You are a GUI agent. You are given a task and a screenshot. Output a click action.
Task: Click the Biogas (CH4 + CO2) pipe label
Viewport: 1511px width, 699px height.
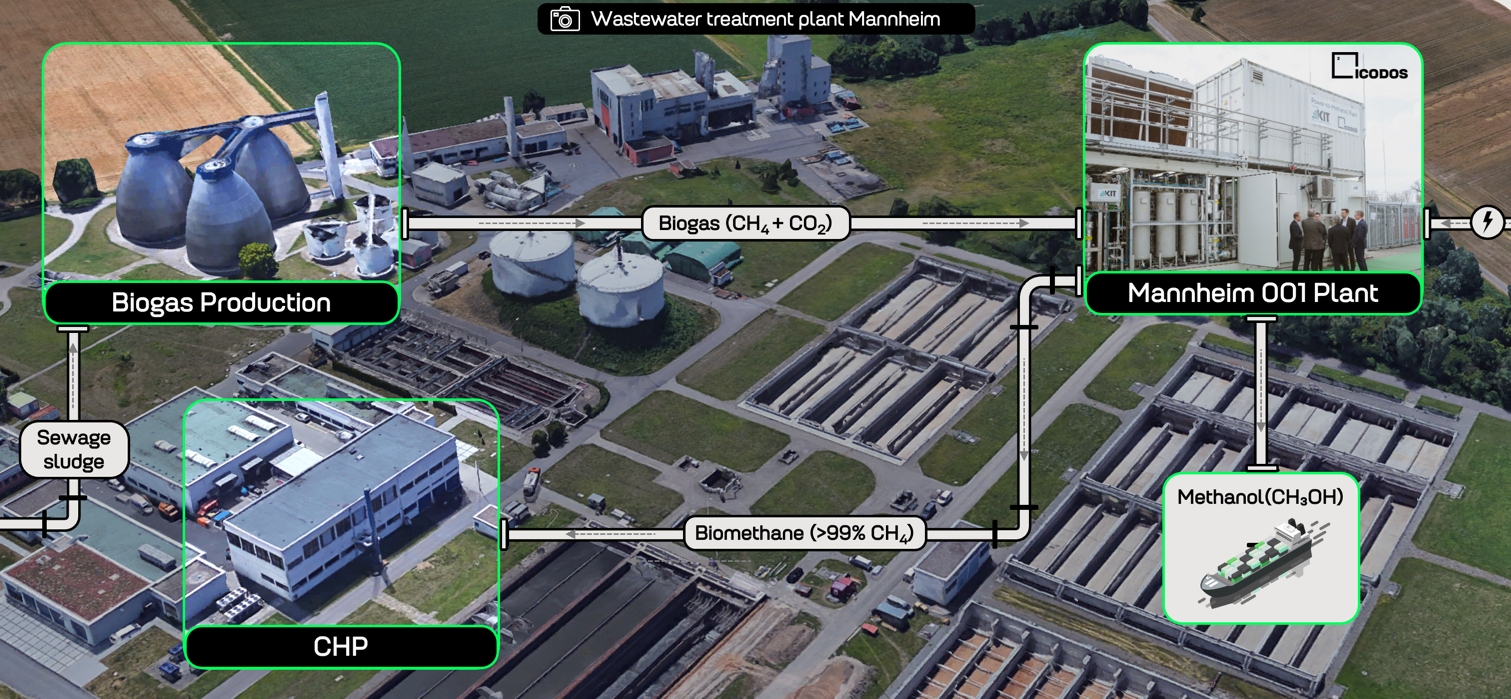744,223
